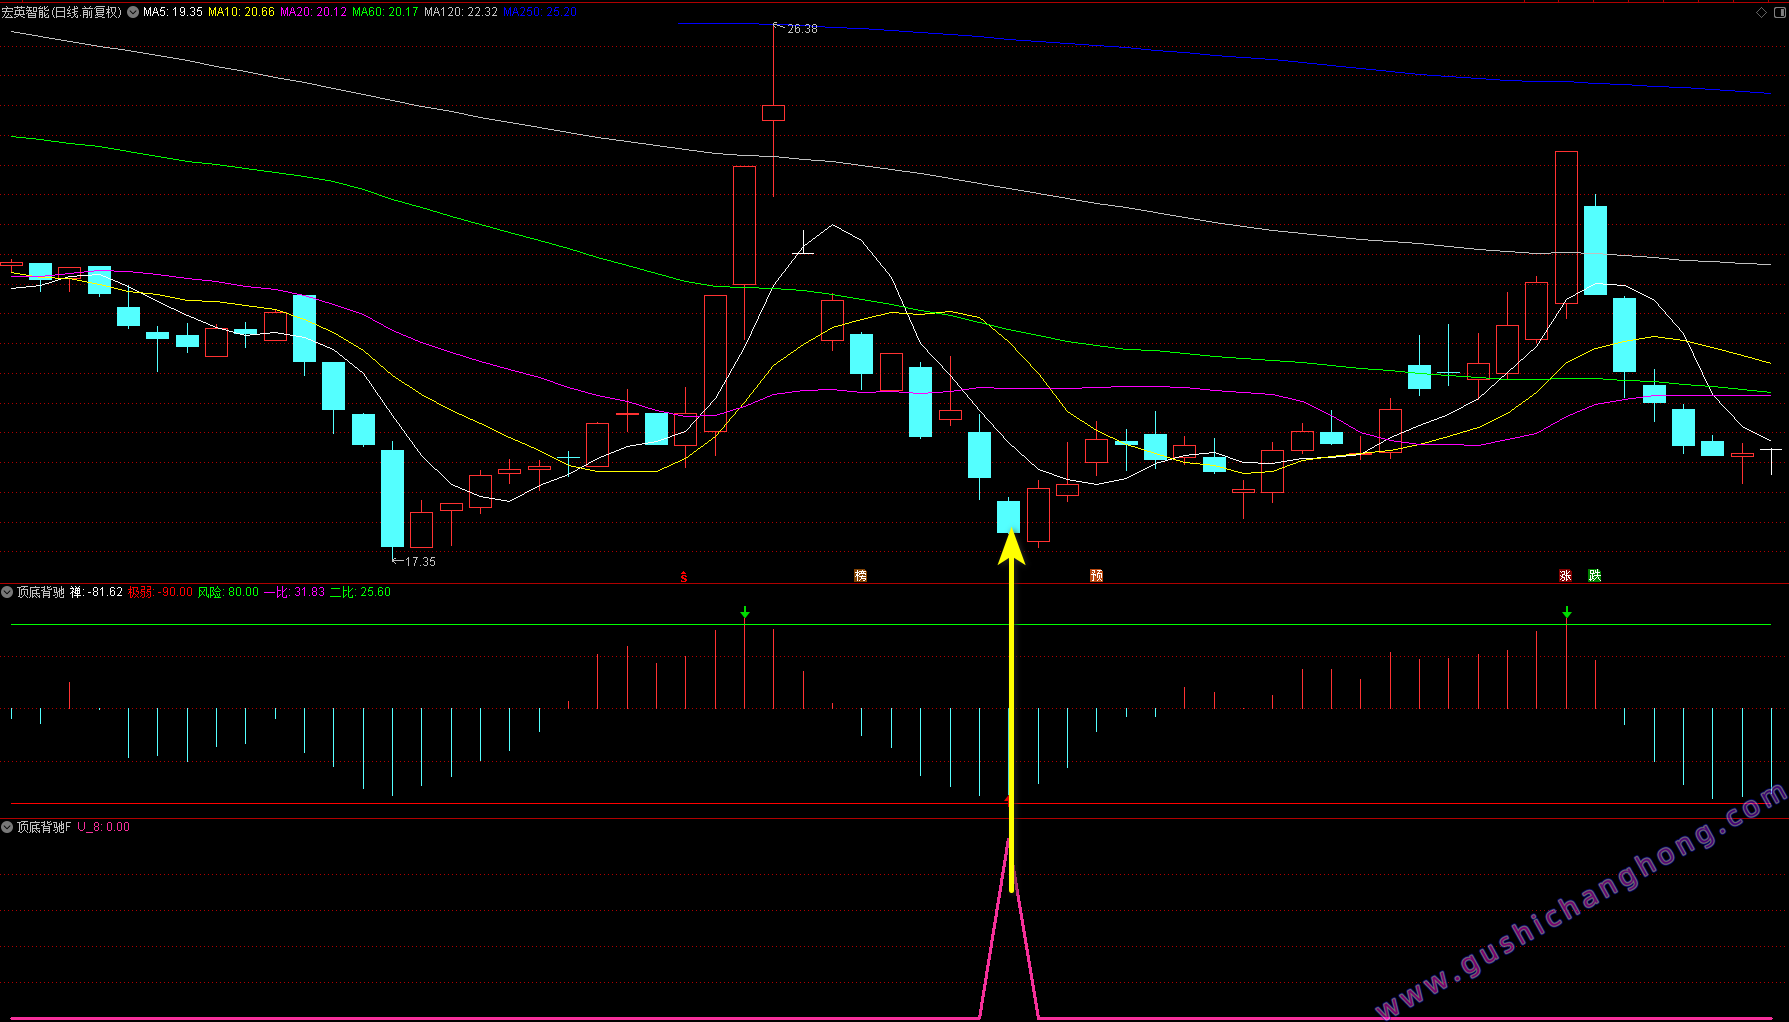Expand the 顶底背驰 indicator panel dropdown

[x=7, y=592]
